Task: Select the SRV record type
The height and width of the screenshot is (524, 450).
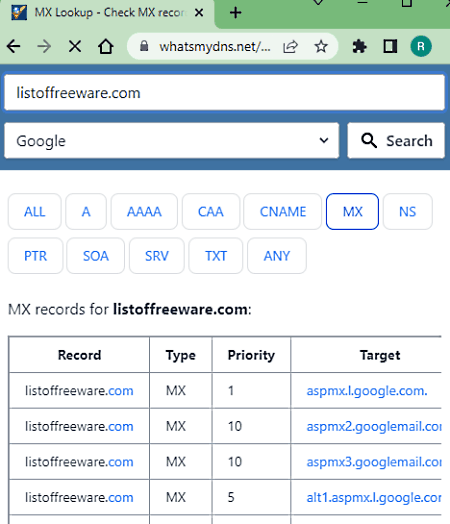Action: [x=157, y=256]
